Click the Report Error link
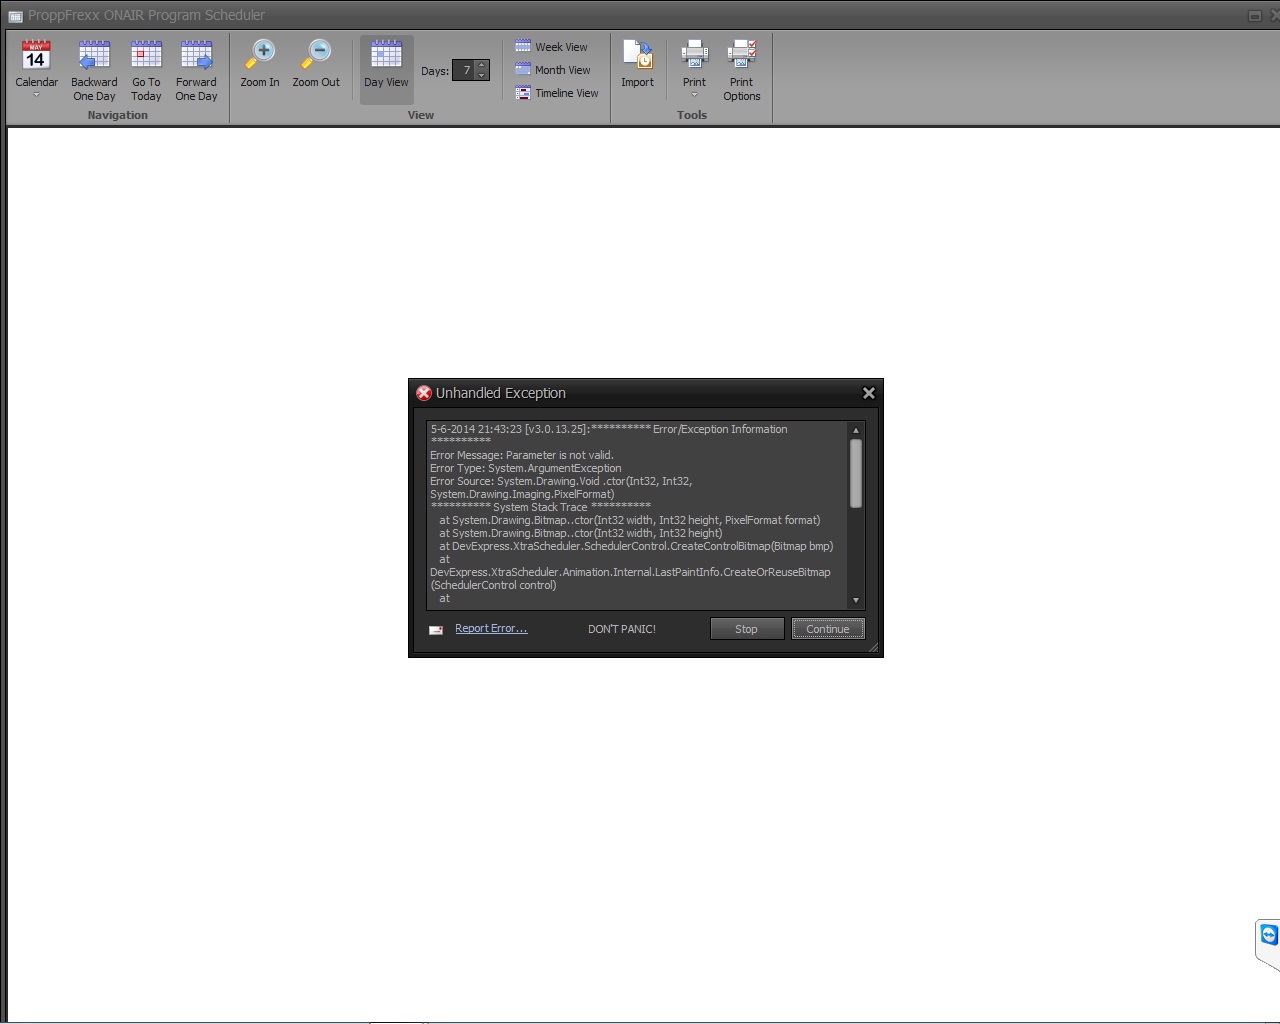This screenshot has height=1024, width=1280. point(491,628)
